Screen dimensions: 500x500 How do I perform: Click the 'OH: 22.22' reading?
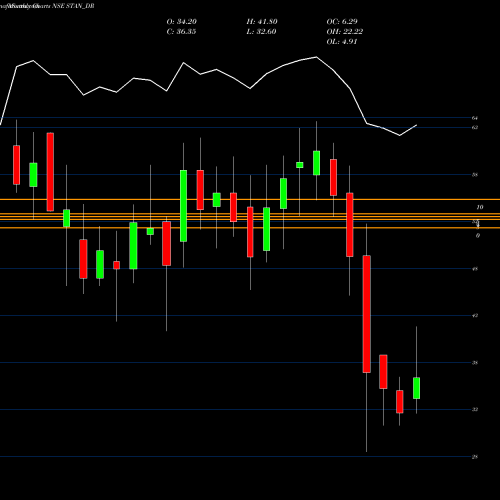tap(345, 32)
